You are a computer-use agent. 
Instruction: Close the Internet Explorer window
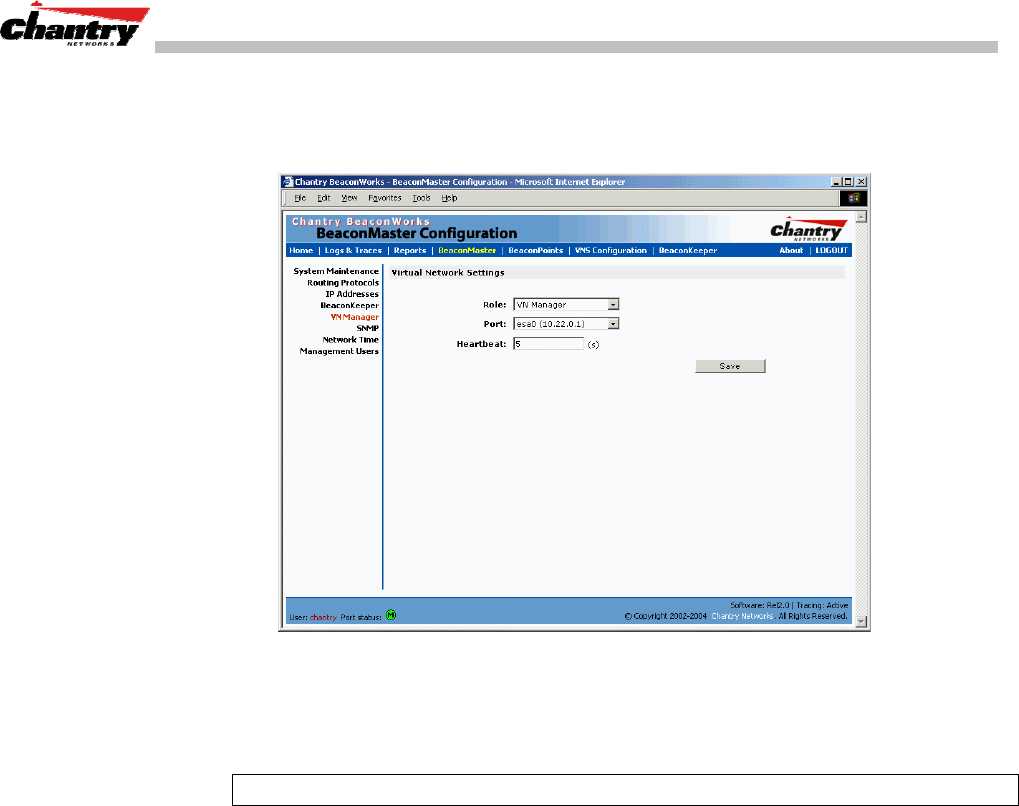click(861, 182)
